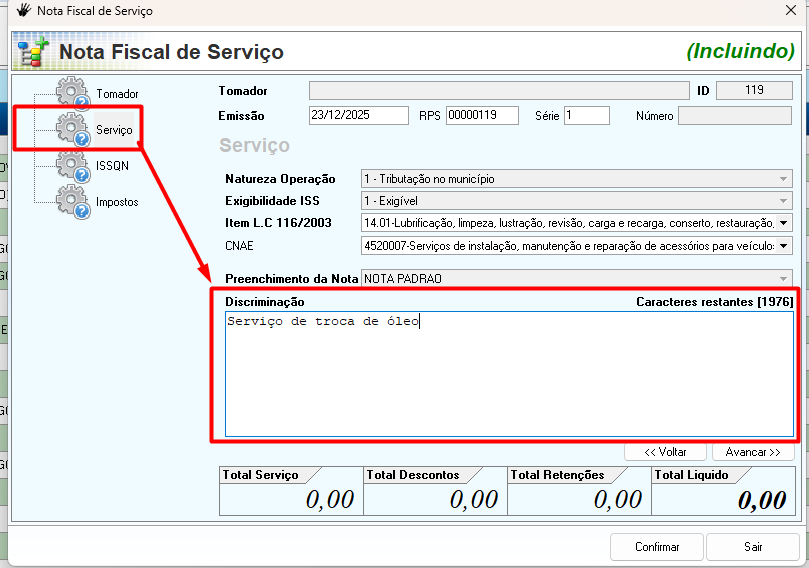
Task: Click the Nota Fiscal header icon
Action: pyautogui.click(x=33, y=52)
